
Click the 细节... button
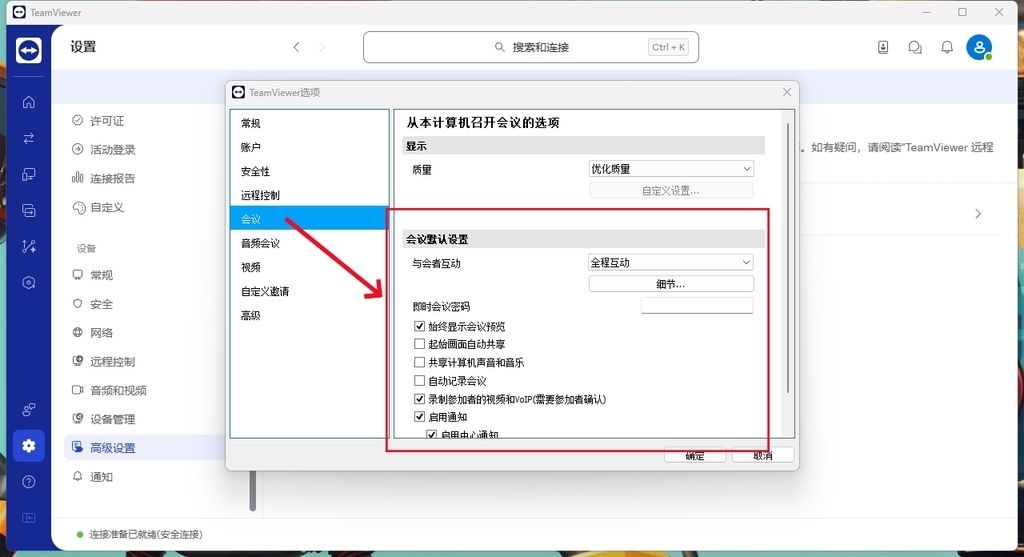click(x=671, y=284)
